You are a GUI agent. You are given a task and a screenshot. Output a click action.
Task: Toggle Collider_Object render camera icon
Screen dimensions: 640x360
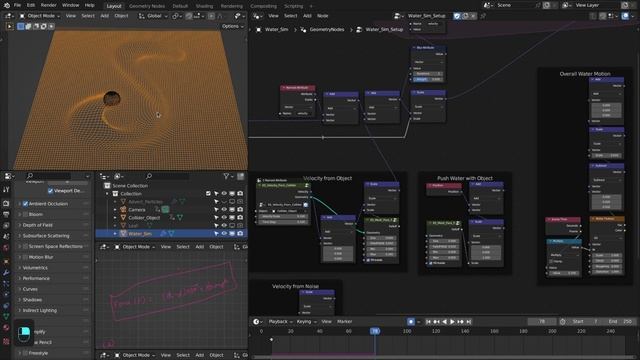[x=240, y=218]
